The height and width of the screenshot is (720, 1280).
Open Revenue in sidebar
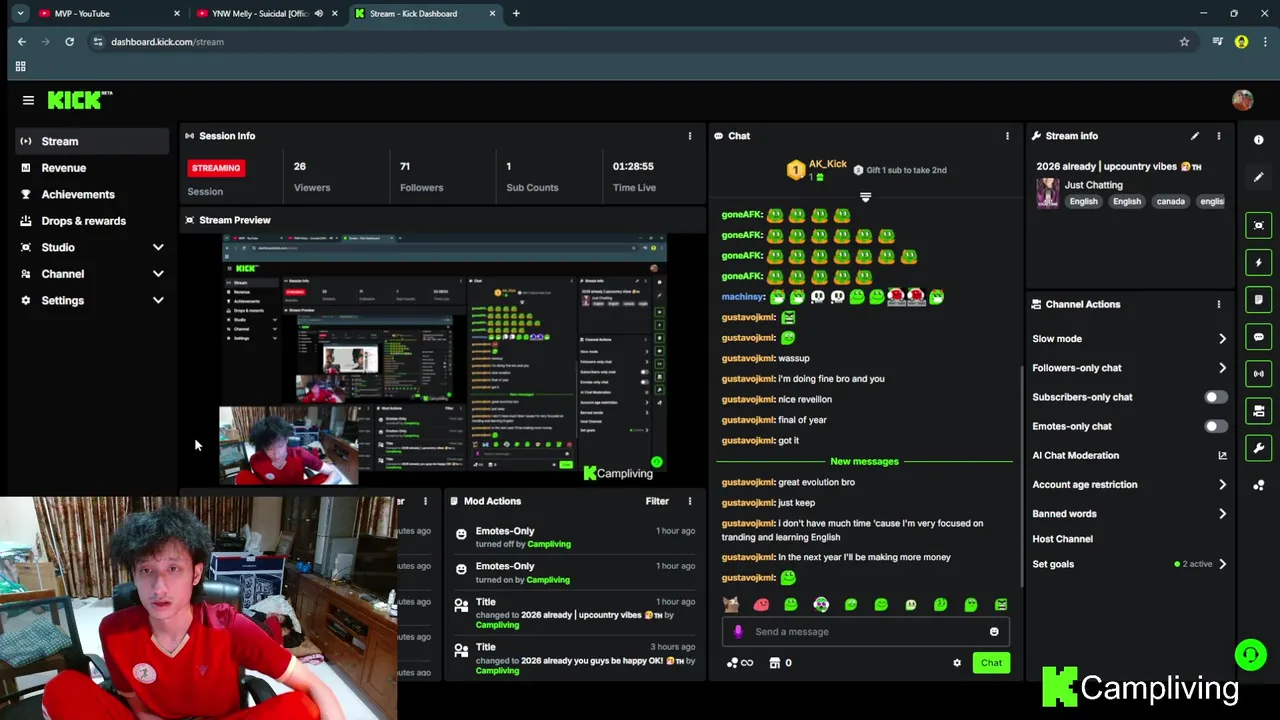[x=92, y=168]
